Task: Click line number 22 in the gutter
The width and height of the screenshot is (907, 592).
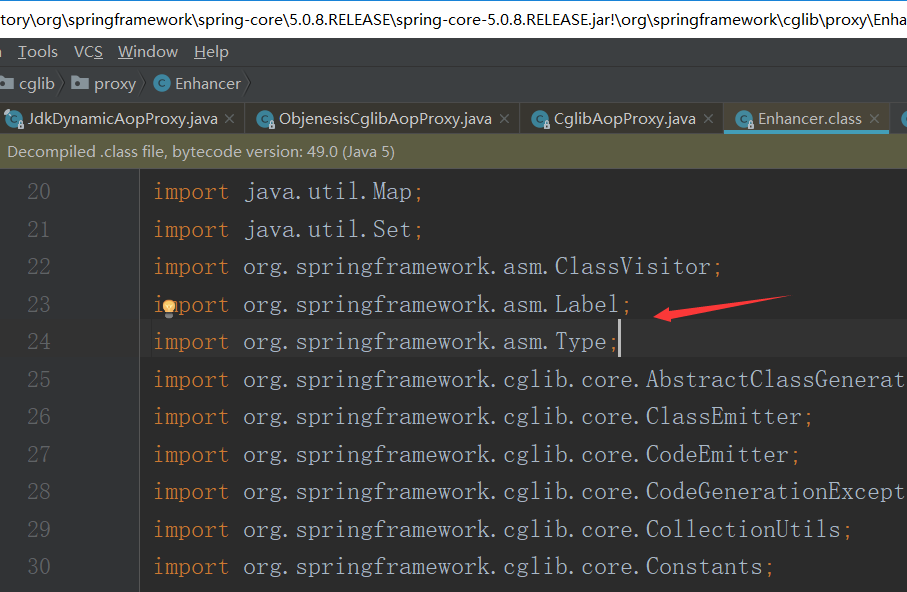Action: pos(39,267)
